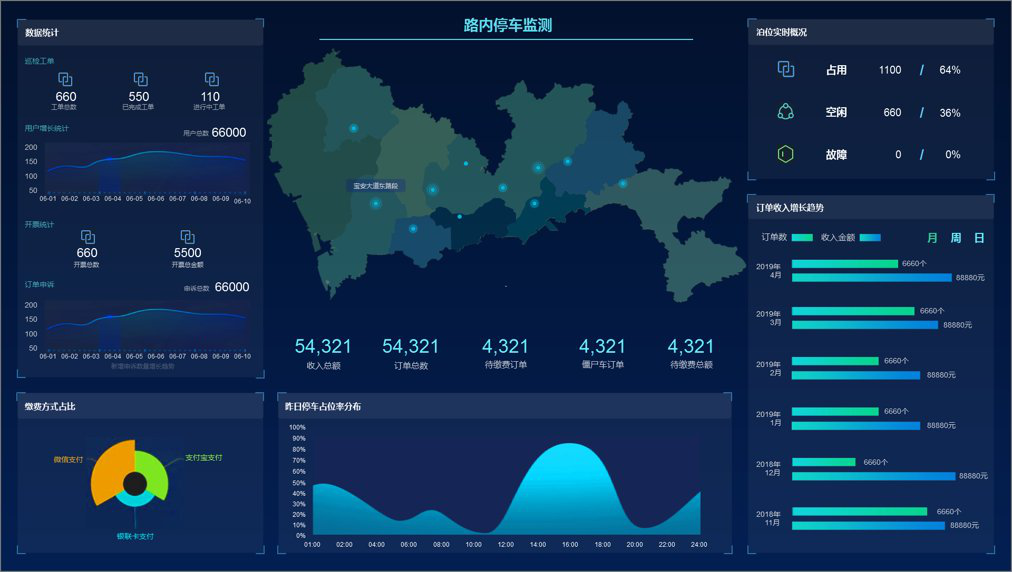Switch trend view to 周 tab
1012x572 pixels.
pos(955,238)
